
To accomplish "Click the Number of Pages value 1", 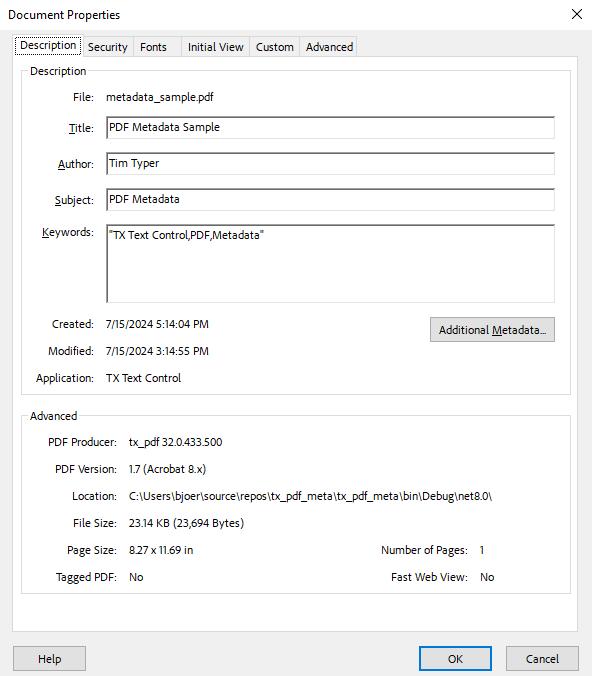I will pos(482,550).
